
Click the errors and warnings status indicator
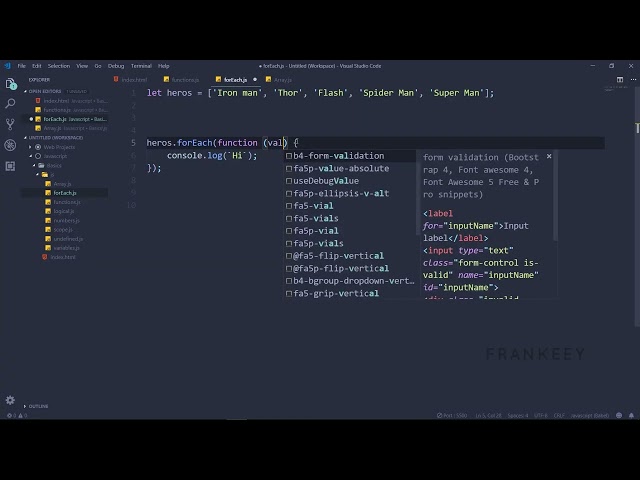(17, 416)
